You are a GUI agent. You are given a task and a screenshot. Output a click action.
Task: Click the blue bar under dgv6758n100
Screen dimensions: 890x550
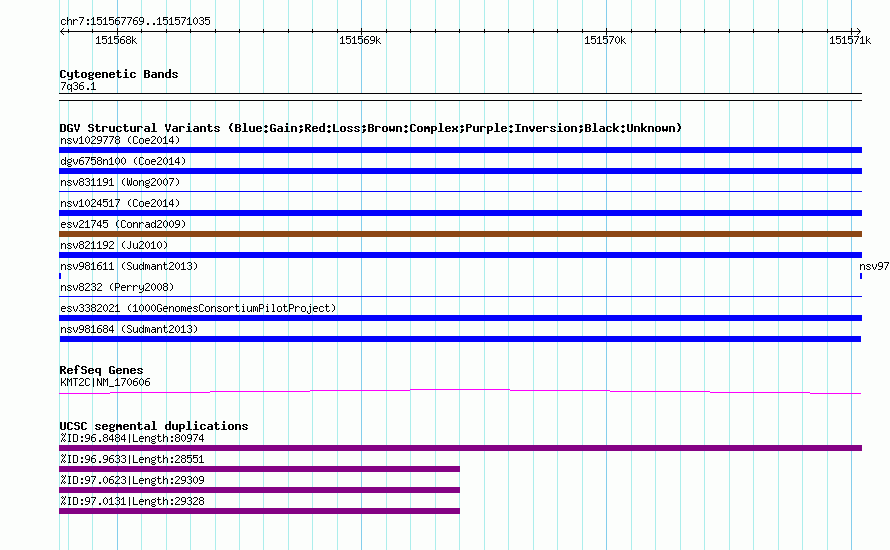tap(460, 171)
